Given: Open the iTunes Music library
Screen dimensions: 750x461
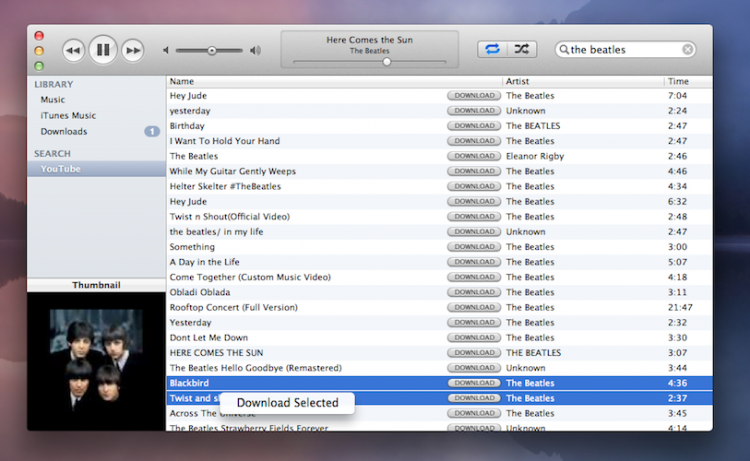Looking at the screenshot, I should pyautogui.click(x=68, y=115).
